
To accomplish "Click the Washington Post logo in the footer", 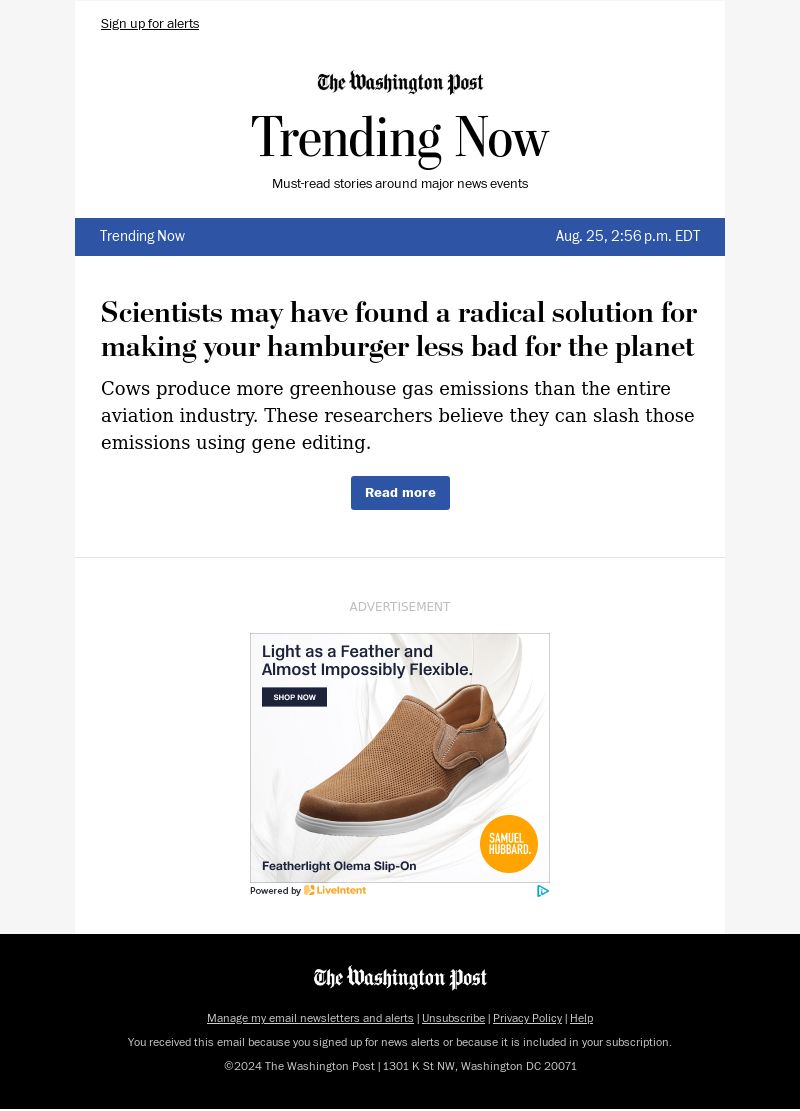I will [400, 978].
